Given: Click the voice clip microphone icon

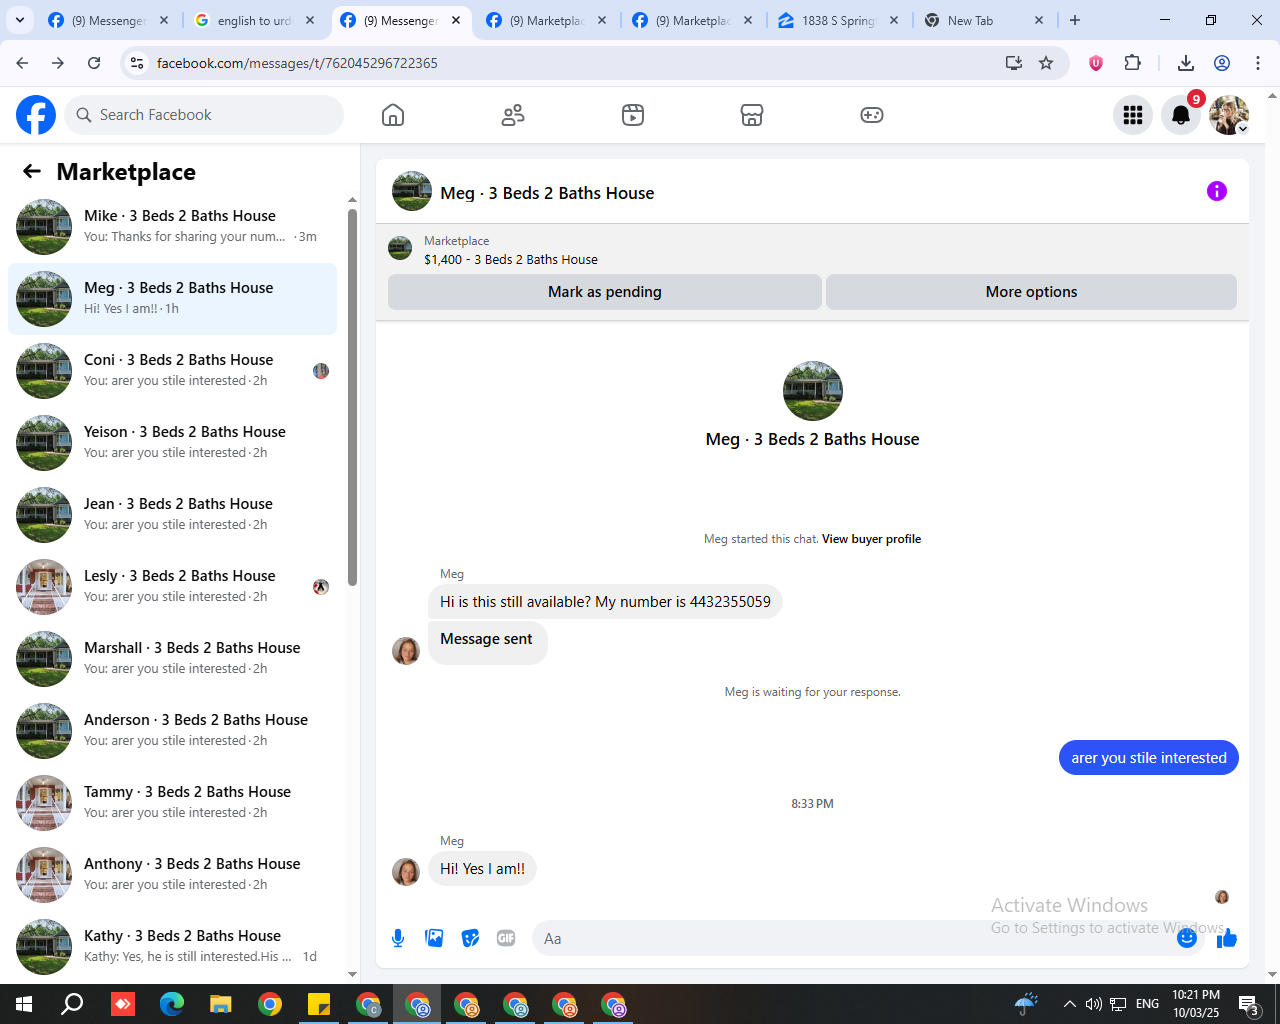Looking at the screenshot, I should click(398, 938).
